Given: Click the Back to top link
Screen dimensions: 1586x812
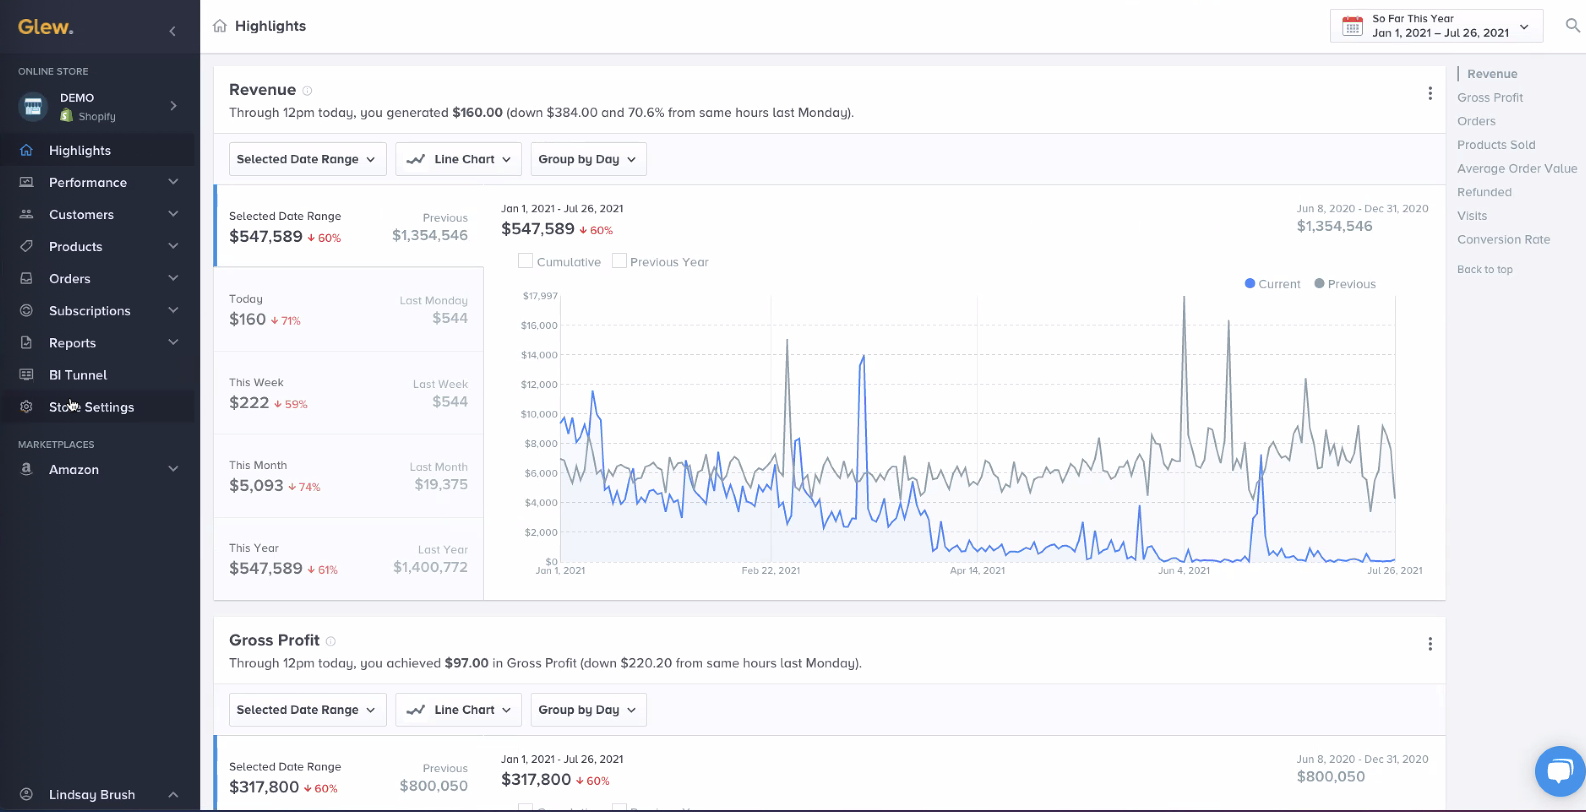Looking at the screenshot, I should coord(1484,269).
